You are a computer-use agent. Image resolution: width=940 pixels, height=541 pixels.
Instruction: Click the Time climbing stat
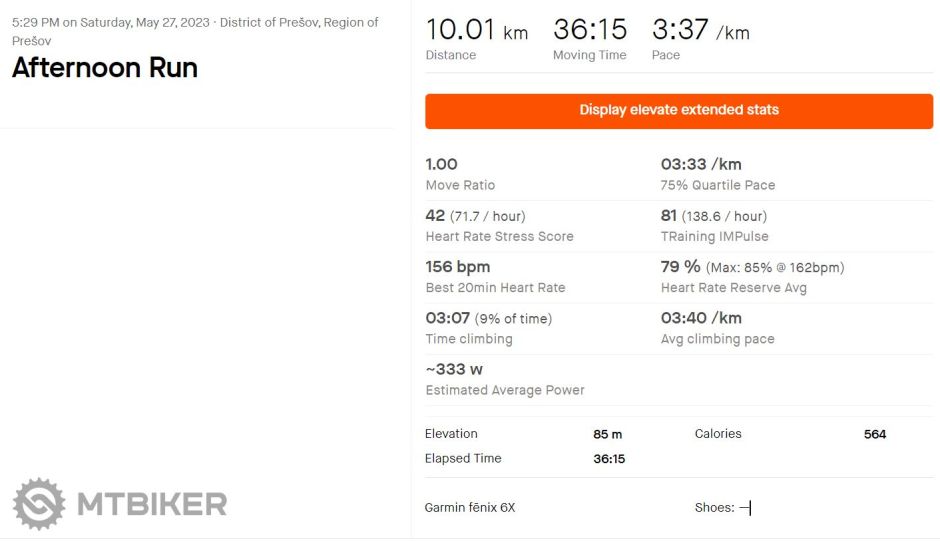click(x=488, y=328)
